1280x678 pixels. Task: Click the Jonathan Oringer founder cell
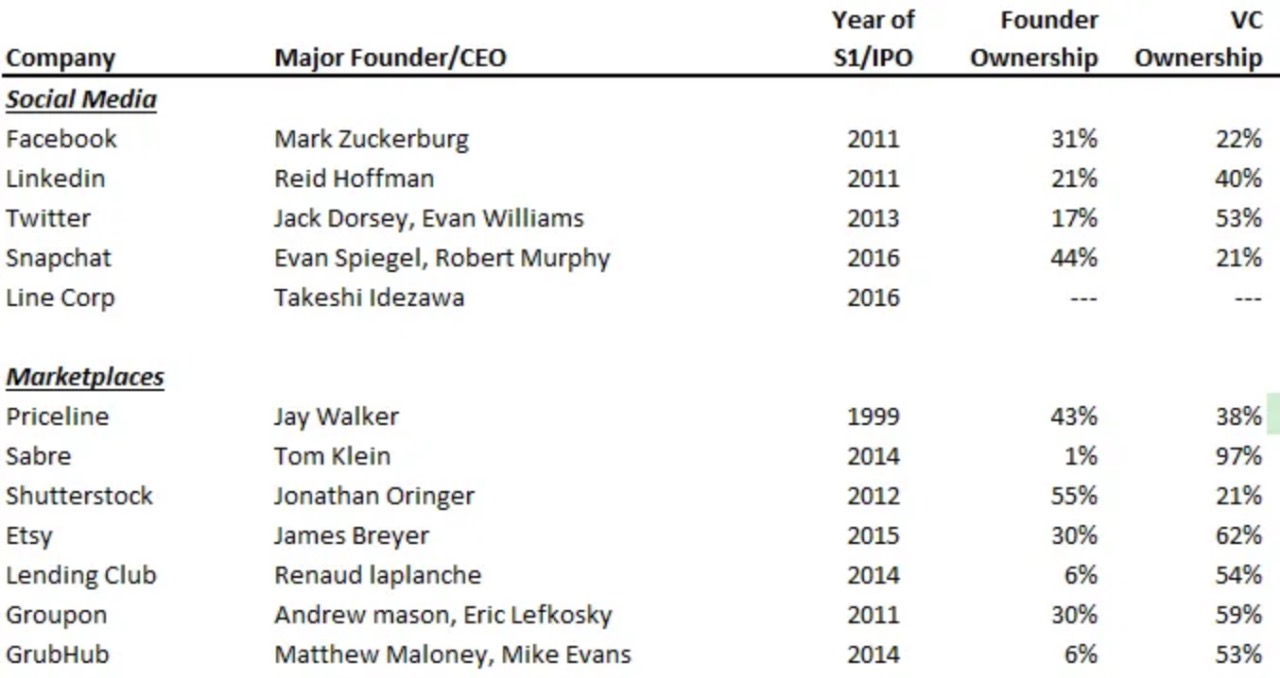click(x=374, y=496)
